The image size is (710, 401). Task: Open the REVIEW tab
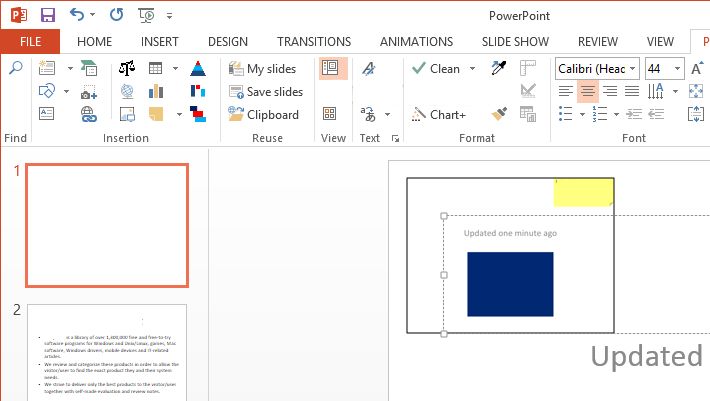598,42
